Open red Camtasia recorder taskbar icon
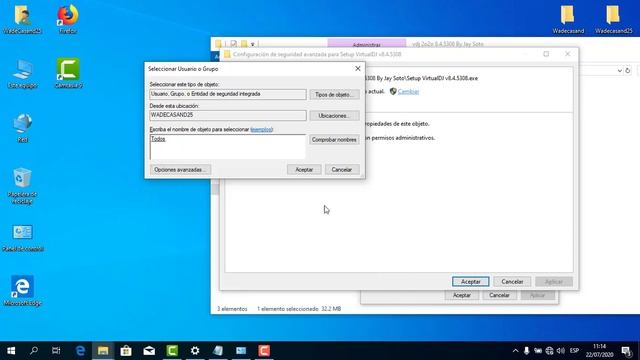 [264, 351]
